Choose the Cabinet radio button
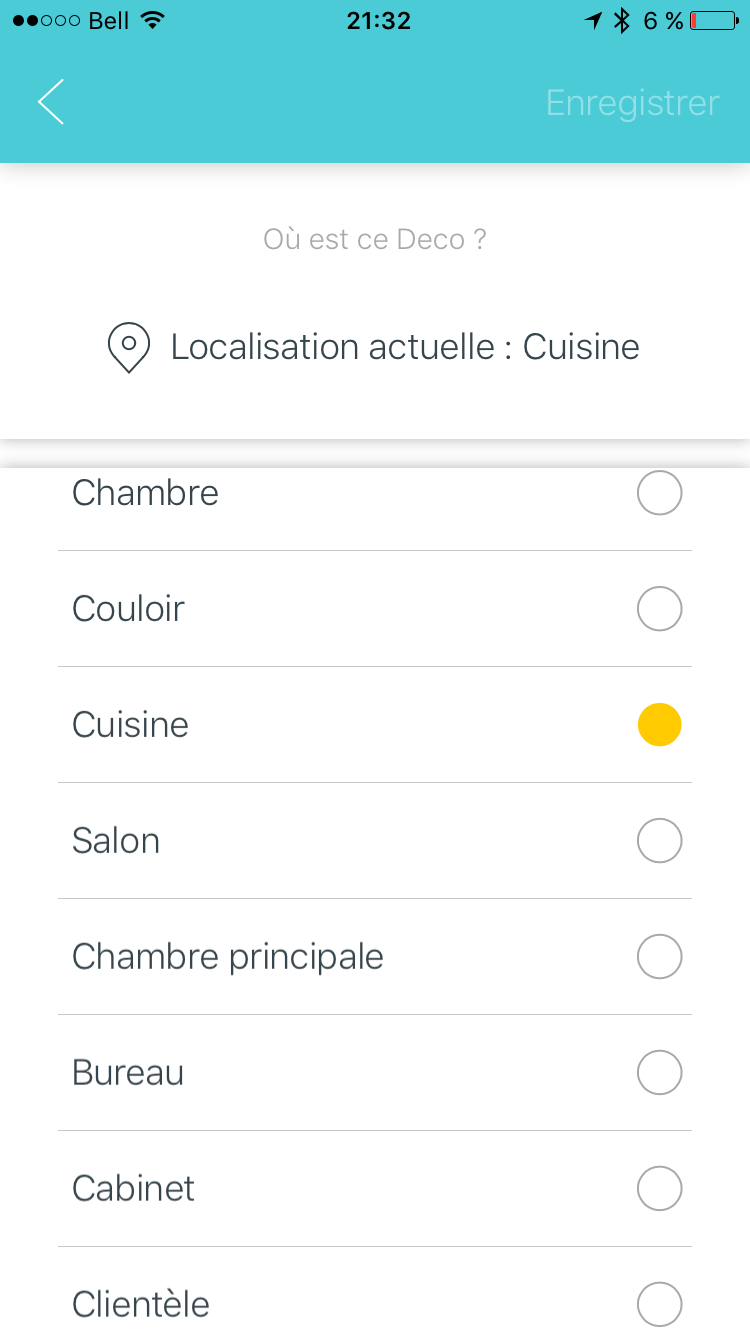The image size is (750, 1334). click(660, 1189)
